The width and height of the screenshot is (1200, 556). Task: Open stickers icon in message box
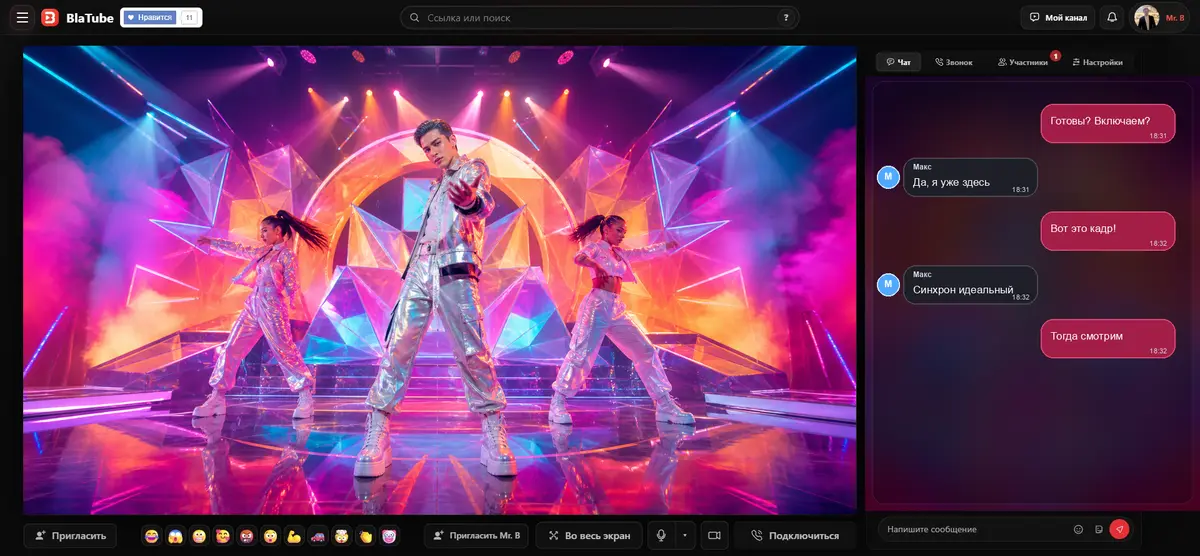point(1098,529)
